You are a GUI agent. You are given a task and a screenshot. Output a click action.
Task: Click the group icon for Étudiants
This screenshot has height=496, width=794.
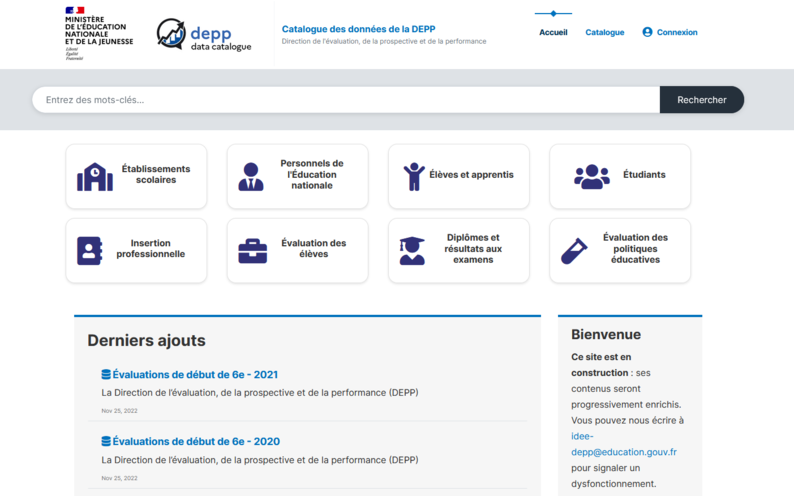pyautogui.click(x=591, y=177)
